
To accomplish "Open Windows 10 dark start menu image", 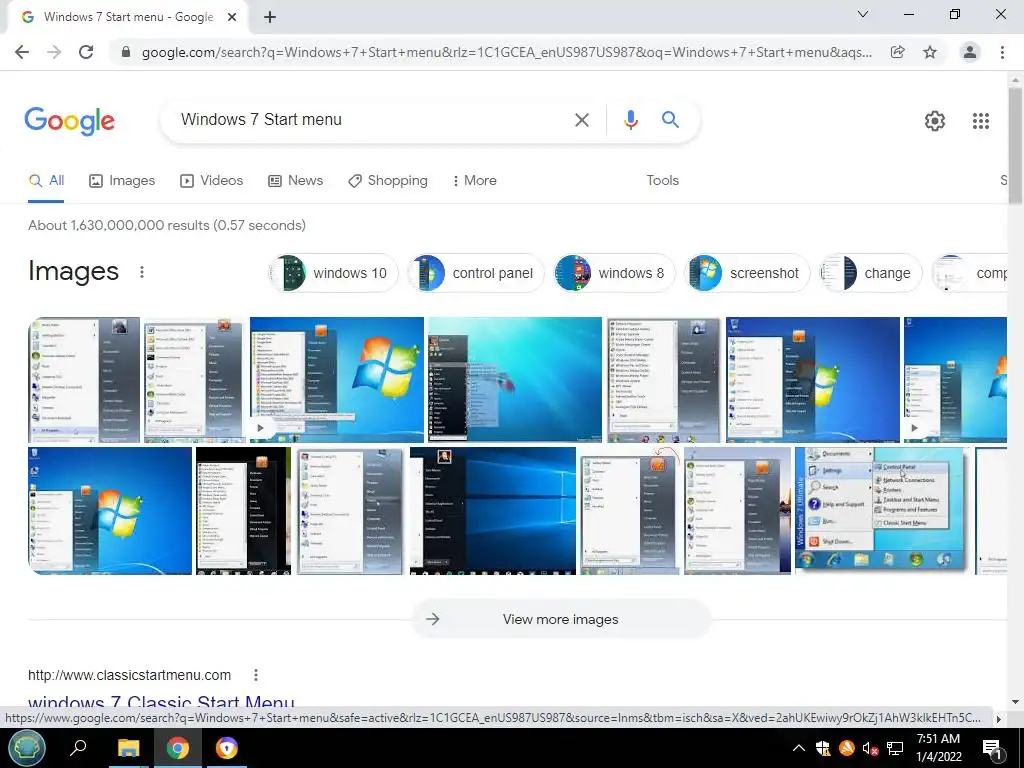I will click(x=492, y=511).
